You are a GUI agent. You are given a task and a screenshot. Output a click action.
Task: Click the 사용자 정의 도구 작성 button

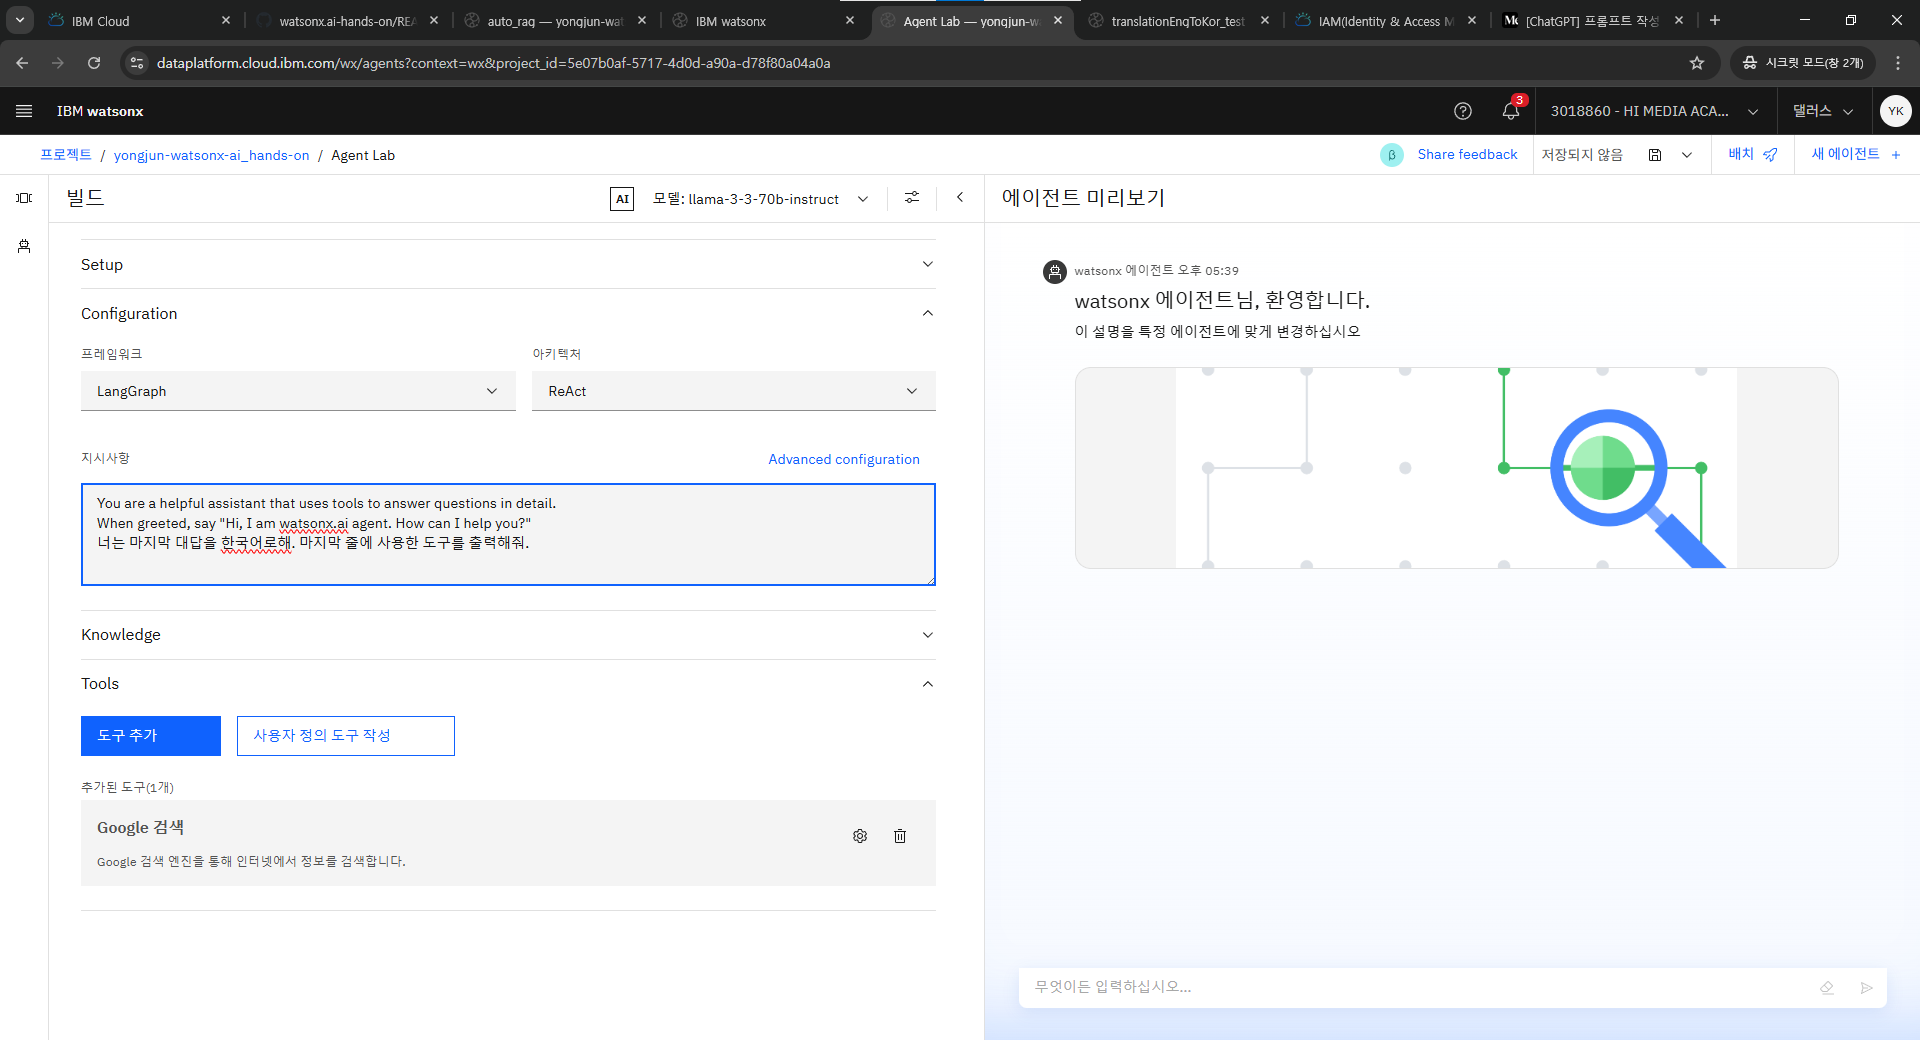[346, 736]
